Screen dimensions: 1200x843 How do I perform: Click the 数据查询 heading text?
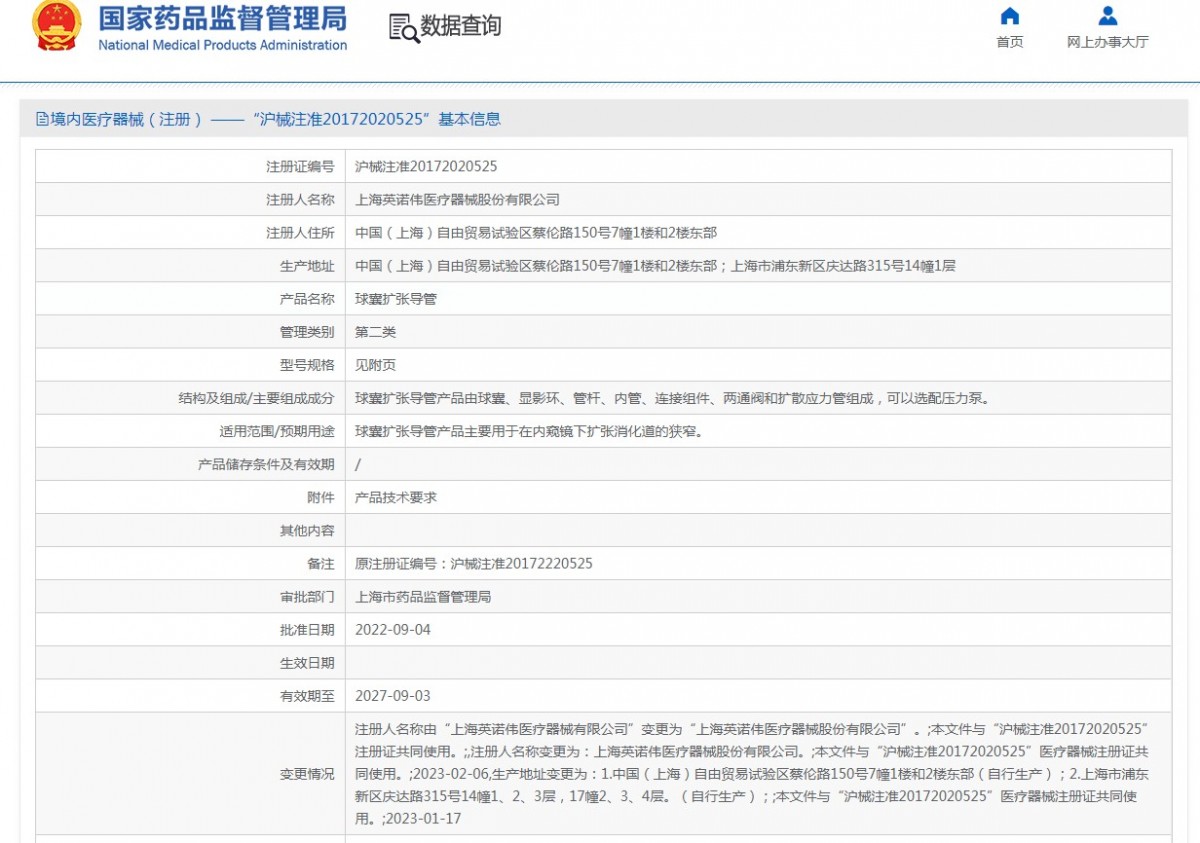click(x=461, y=27)
